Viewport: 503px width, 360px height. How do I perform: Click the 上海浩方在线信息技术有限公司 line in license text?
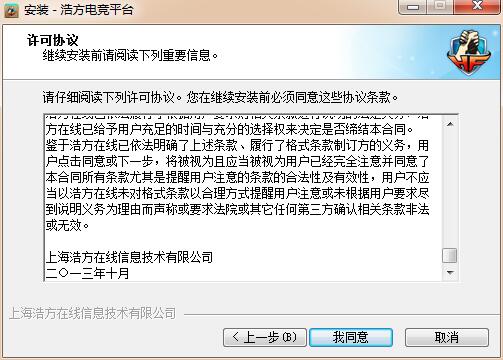tap(129, 257)
